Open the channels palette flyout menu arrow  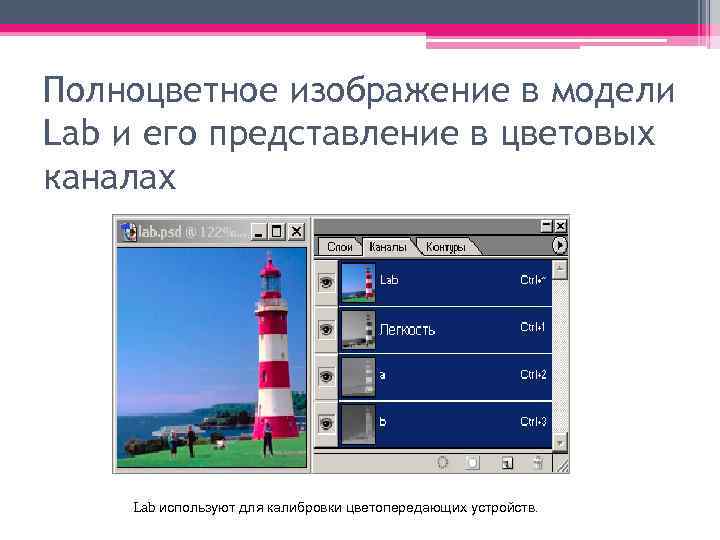pos(559,246)
